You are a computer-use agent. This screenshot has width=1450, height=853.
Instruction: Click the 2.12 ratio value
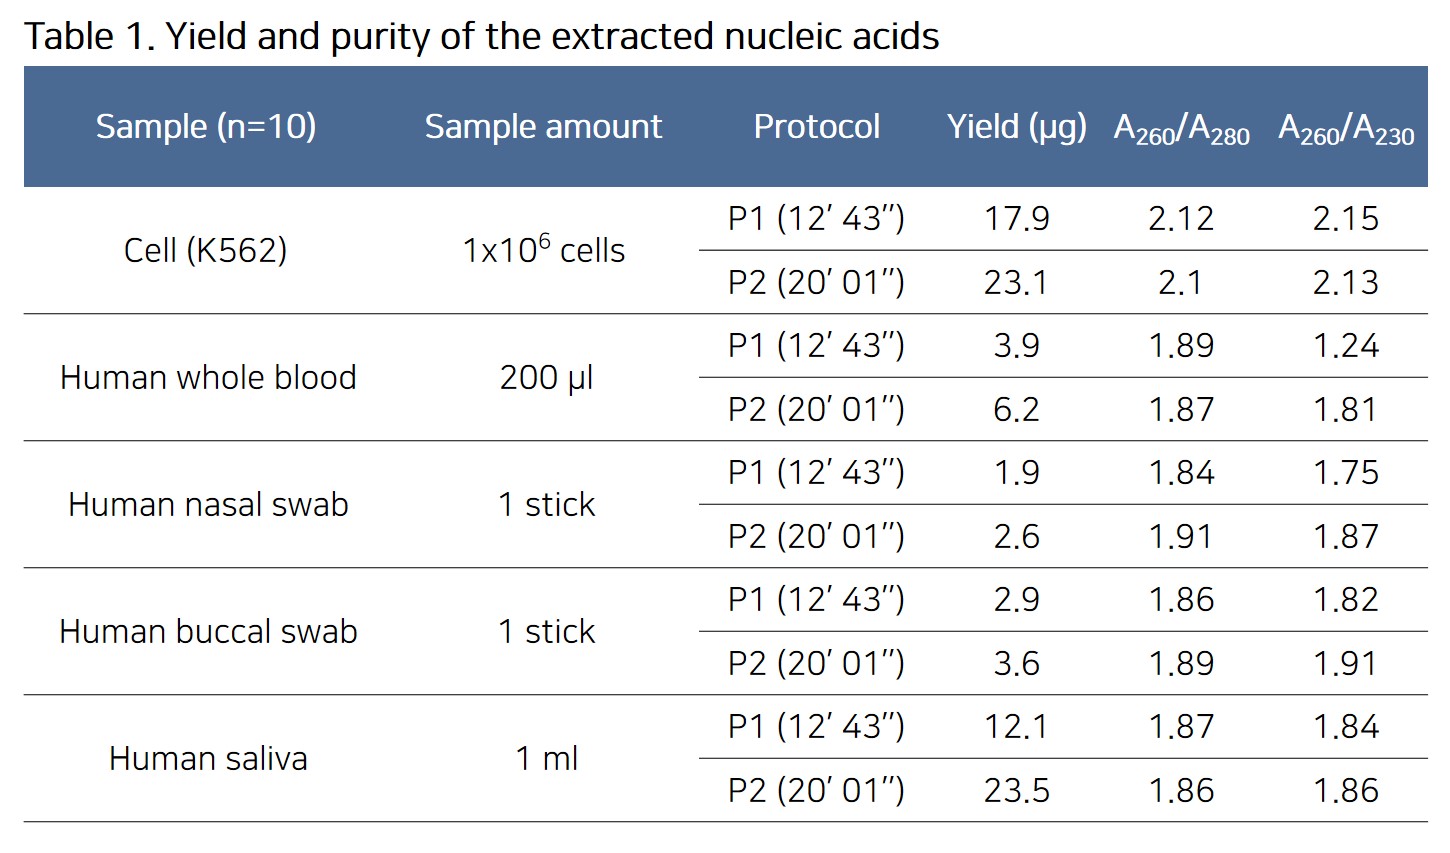(1181, 218)
